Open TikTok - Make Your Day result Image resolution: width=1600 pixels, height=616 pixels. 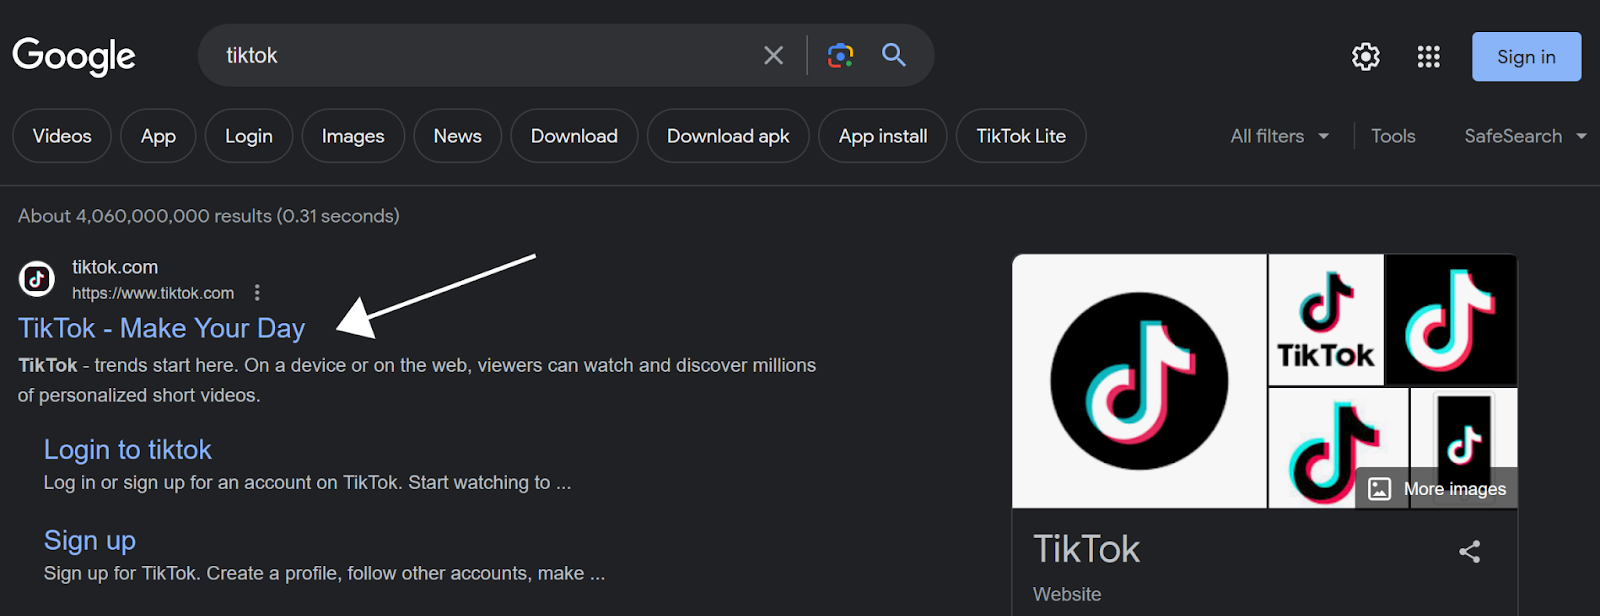(162, 328)
